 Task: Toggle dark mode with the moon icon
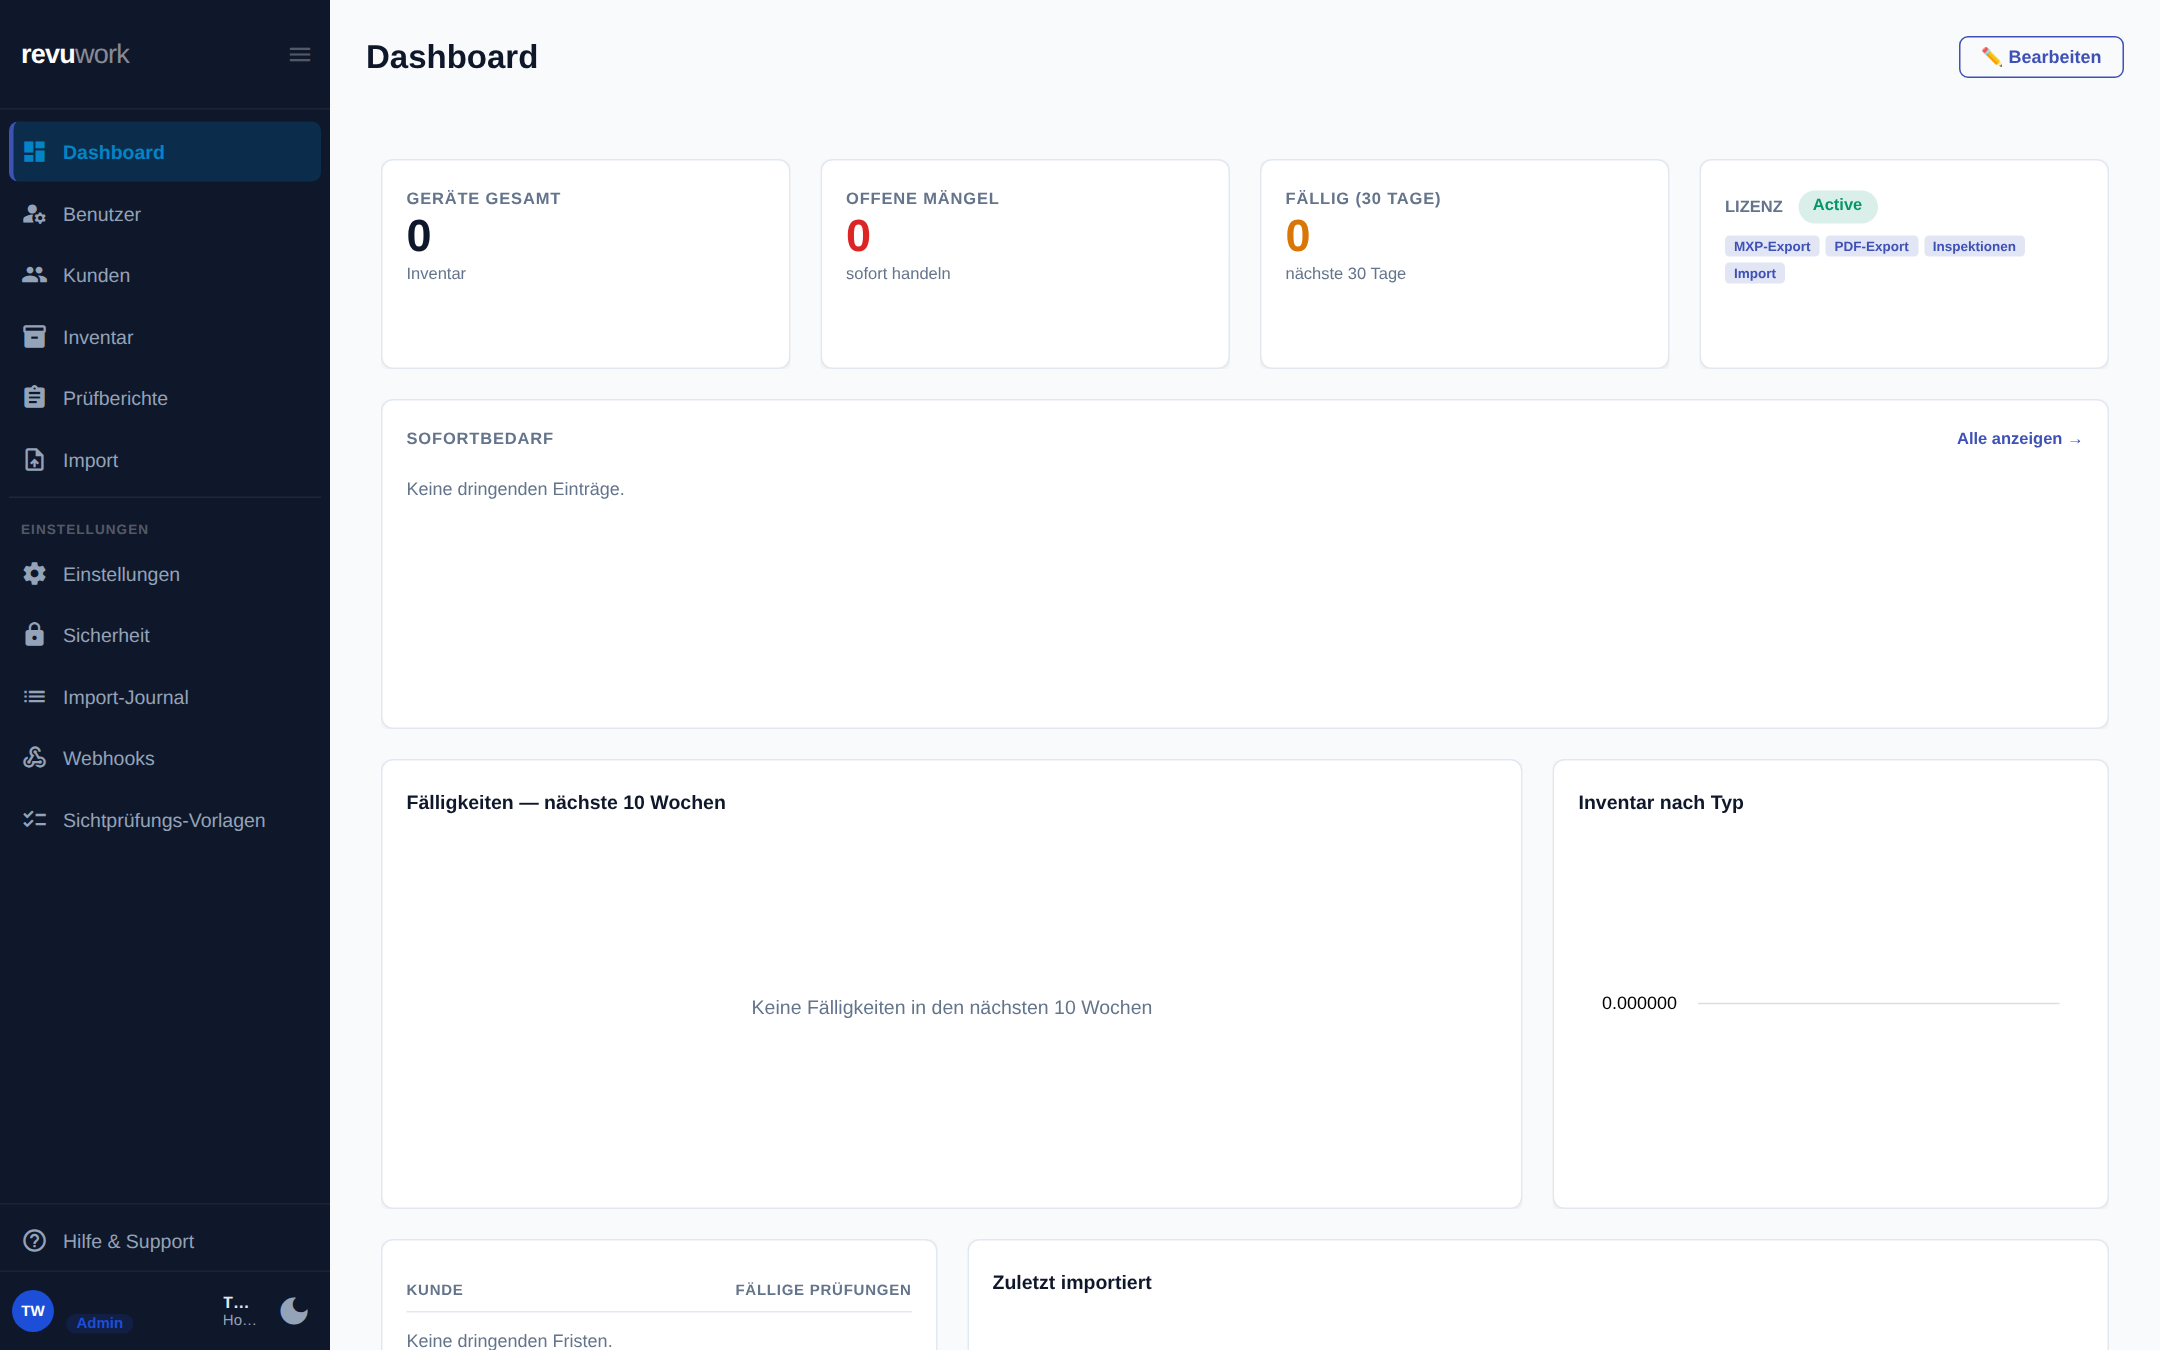(294, 1311)
